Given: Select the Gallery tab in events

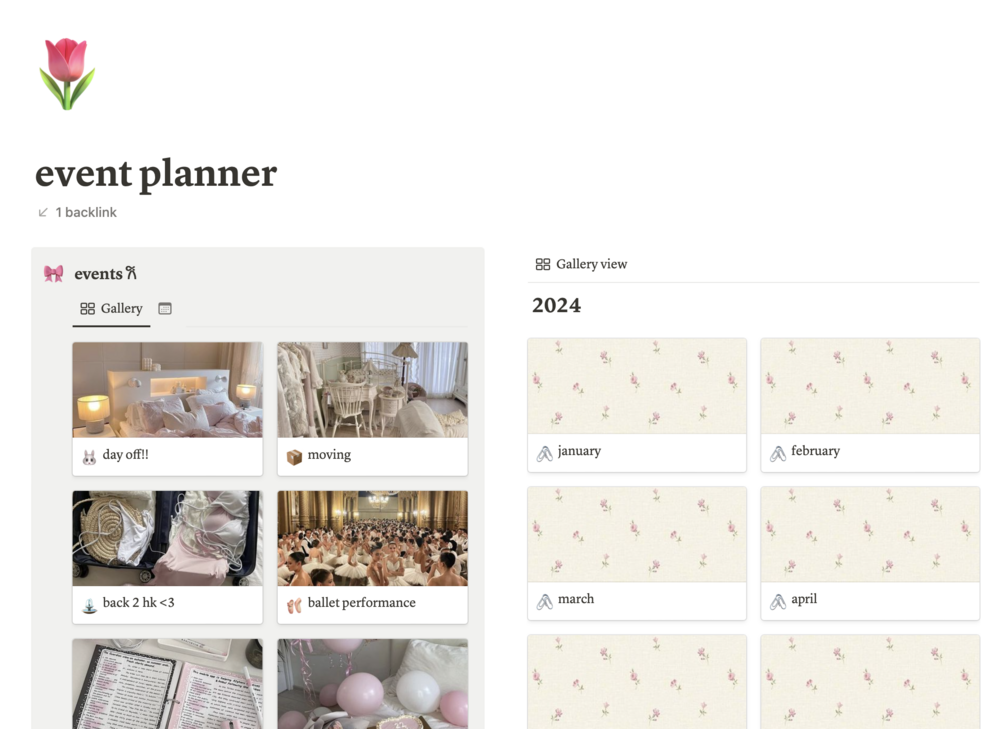Looking at the screenshot, I should click(x=112, y=308).
